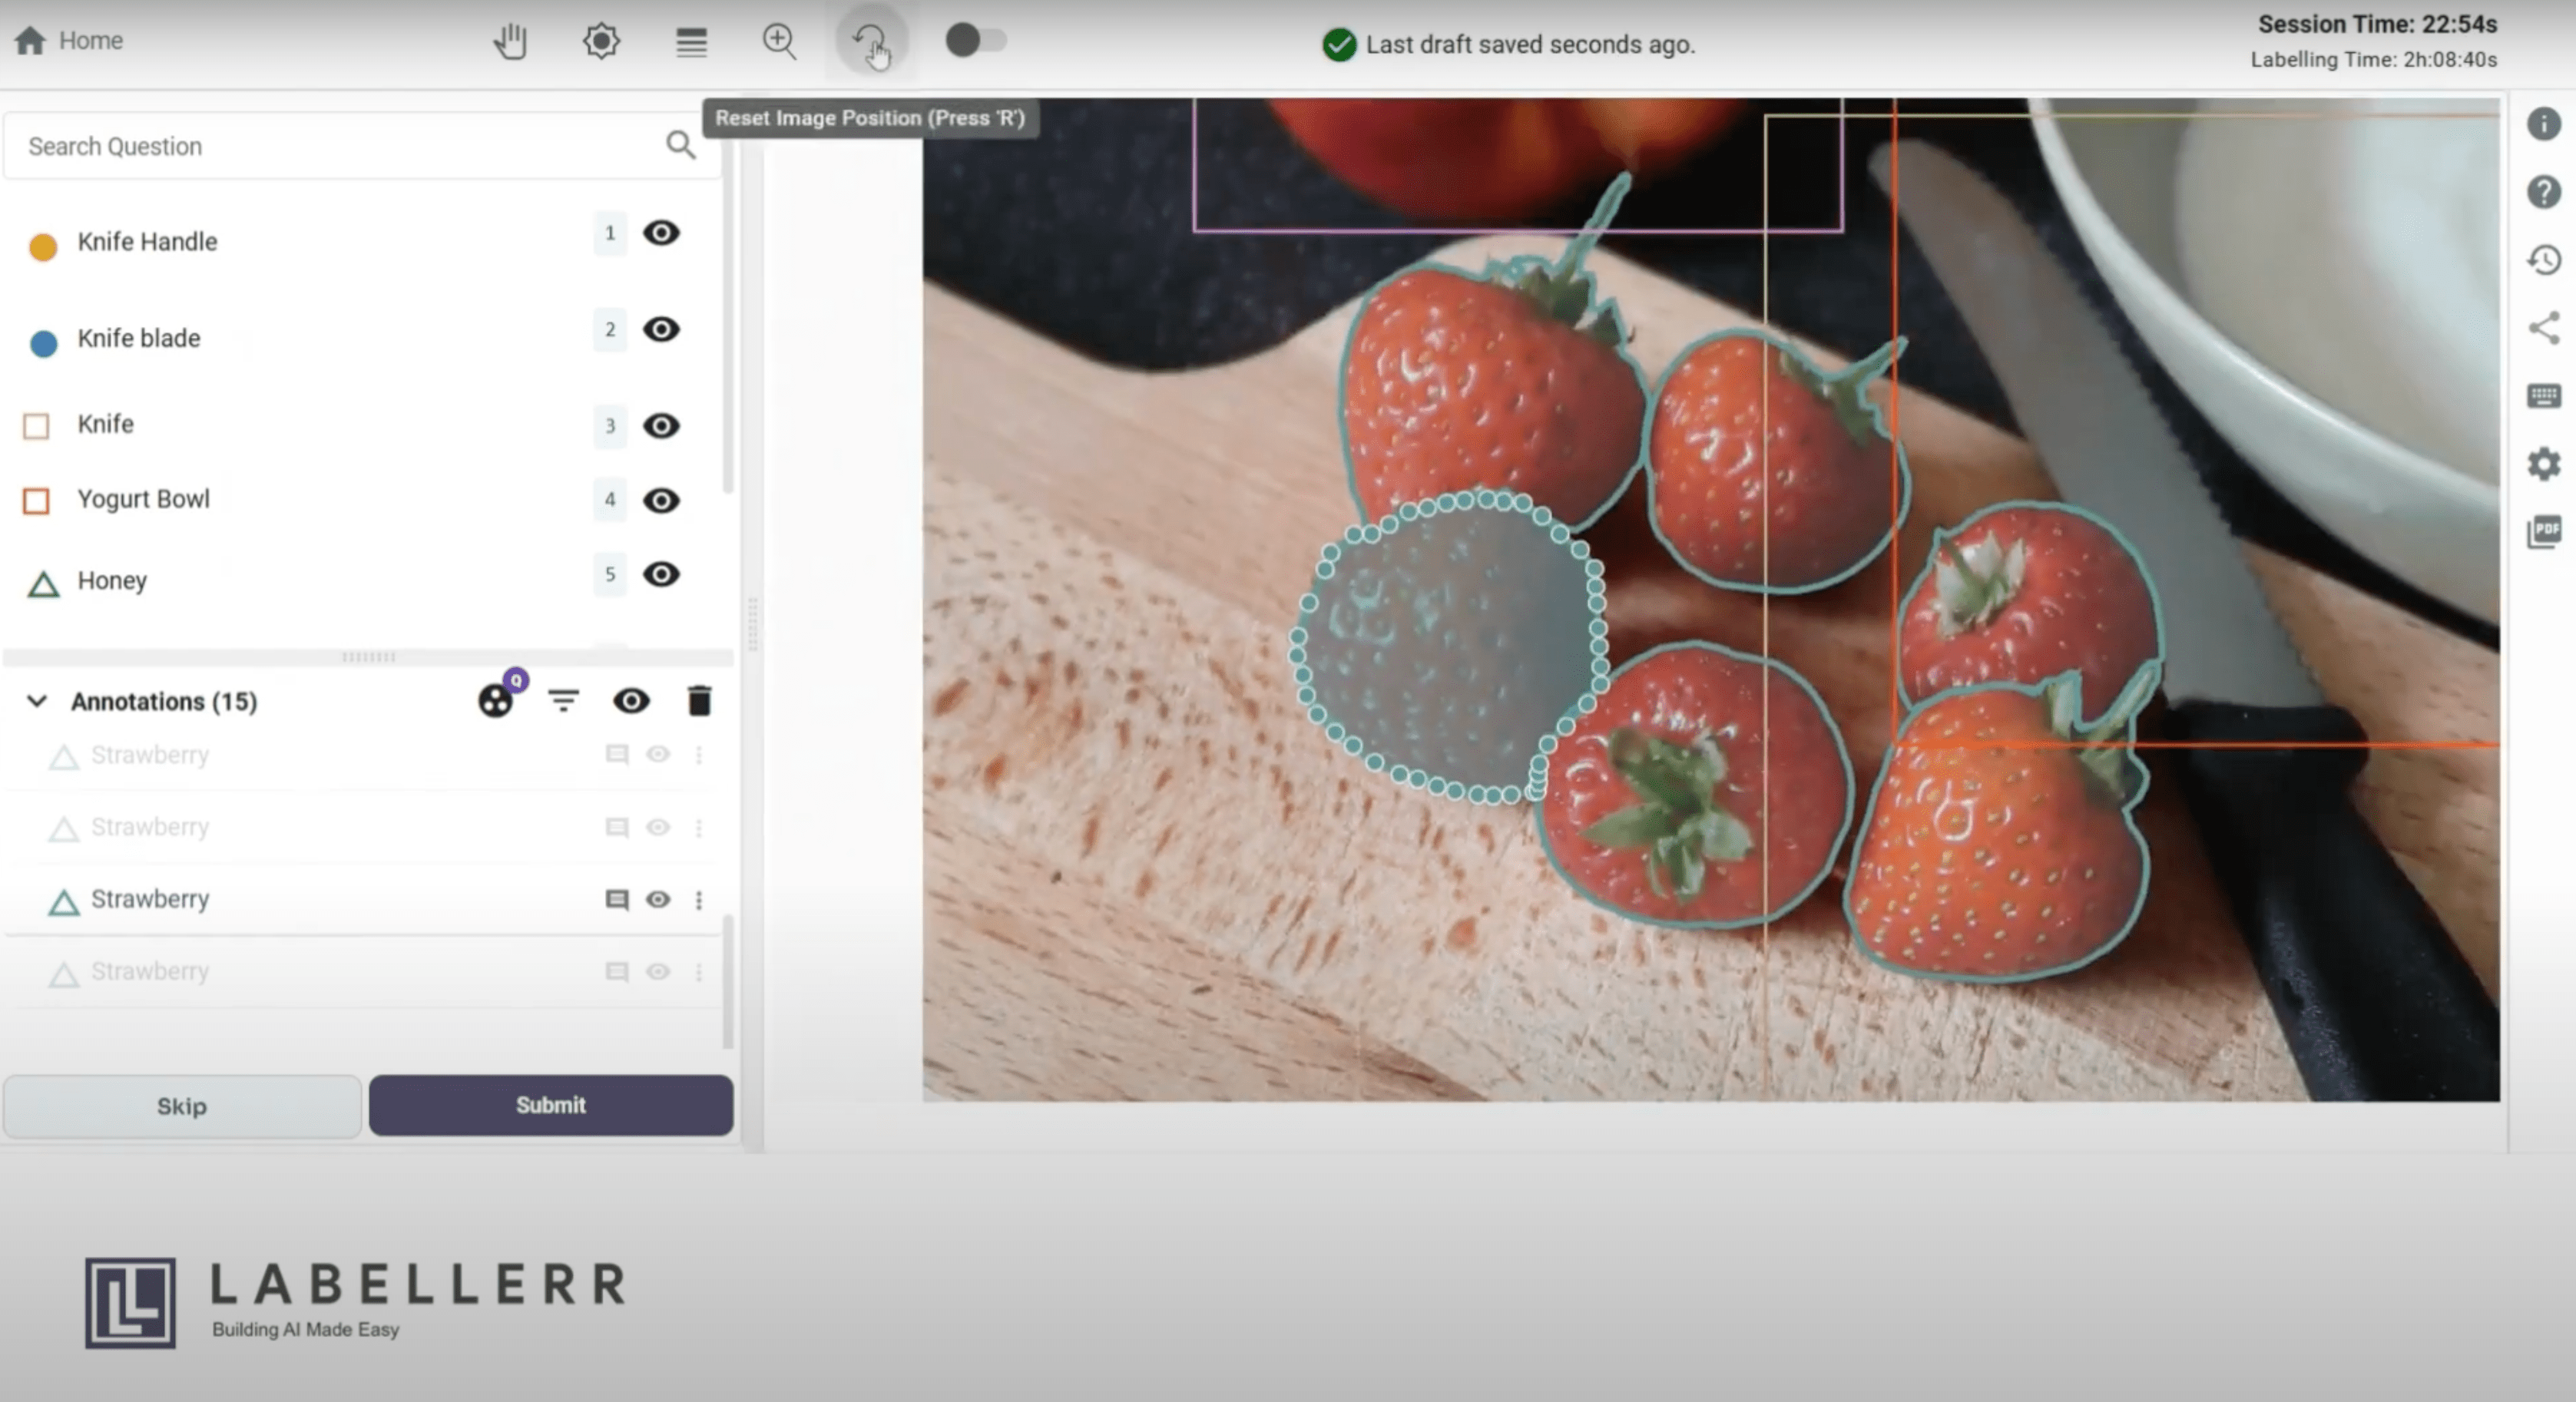Open the annotations filter
The width and height of the screenshot is (2576, 1402).
click(564, 701)
